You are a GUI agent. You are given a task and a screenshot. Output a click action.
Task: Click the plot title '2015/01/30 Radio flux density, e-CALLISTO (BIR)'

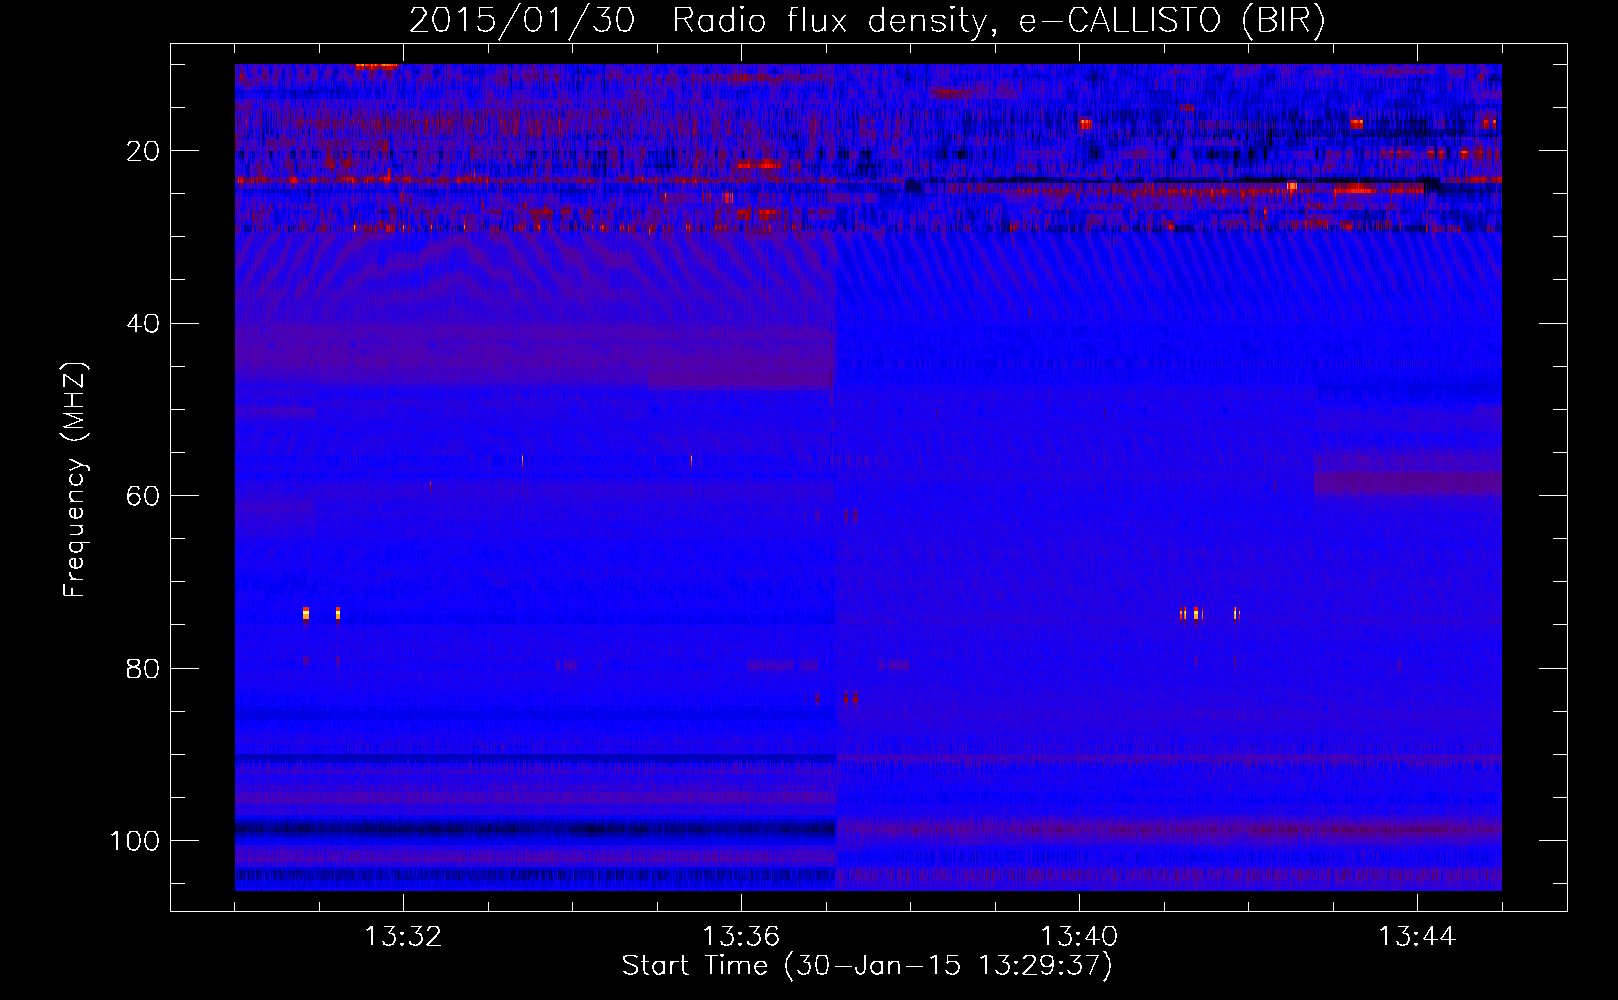[867, 21]
